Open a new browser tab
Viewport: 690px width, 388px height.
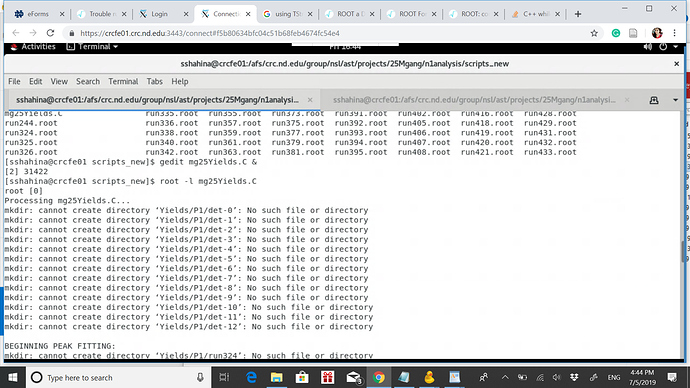click(x=578, y=14)
